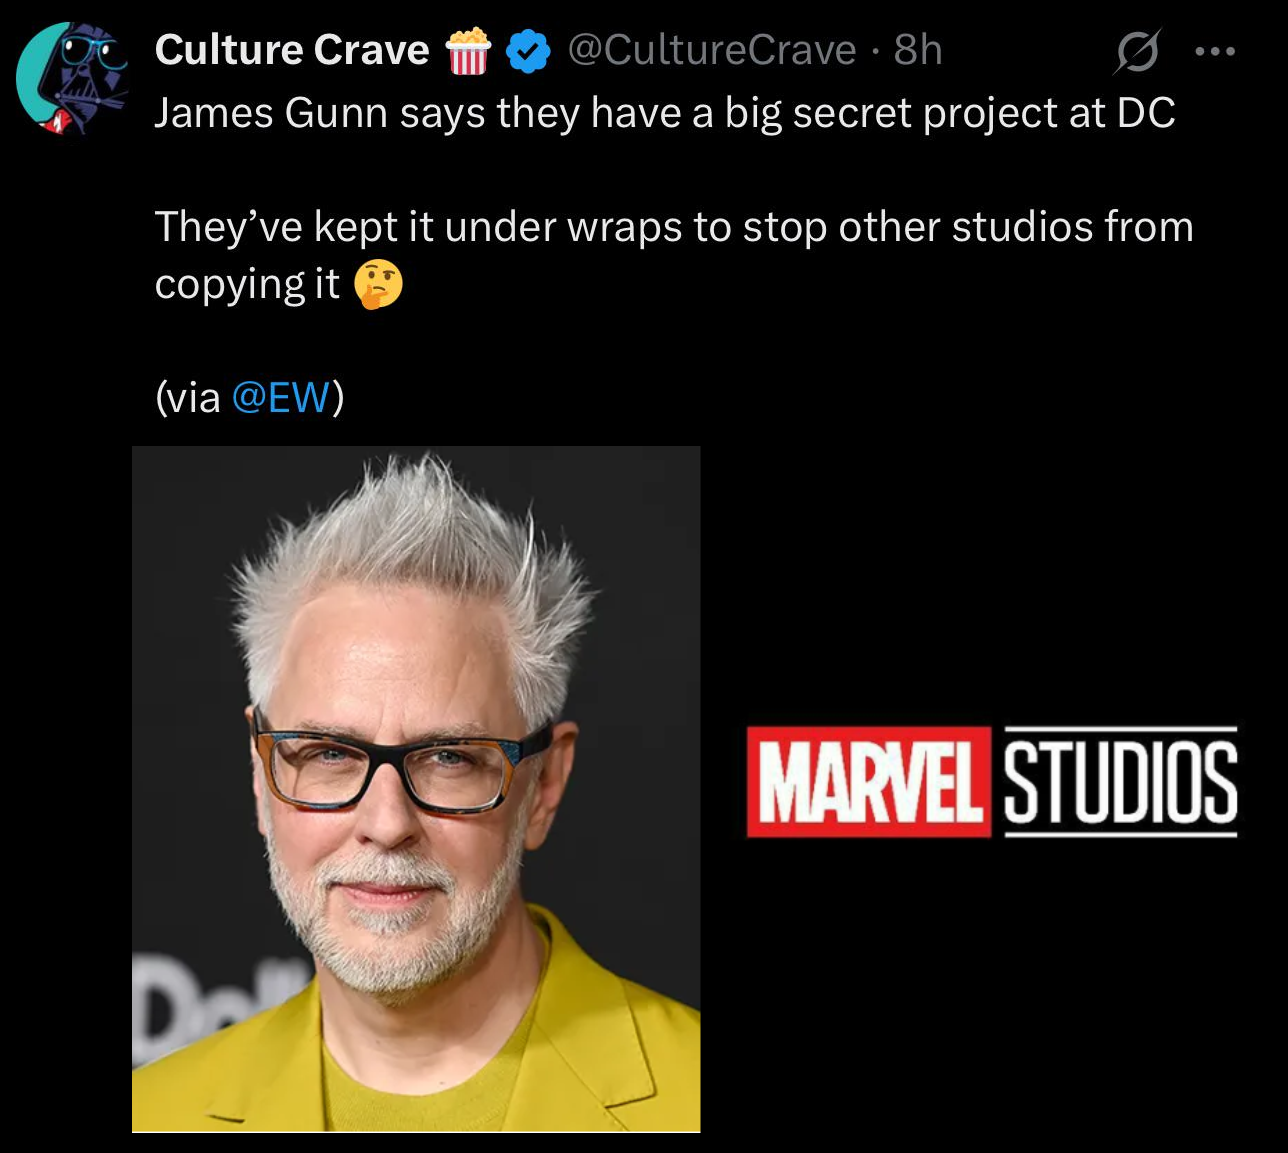Open the Culture Crave profile avatar

72,78
